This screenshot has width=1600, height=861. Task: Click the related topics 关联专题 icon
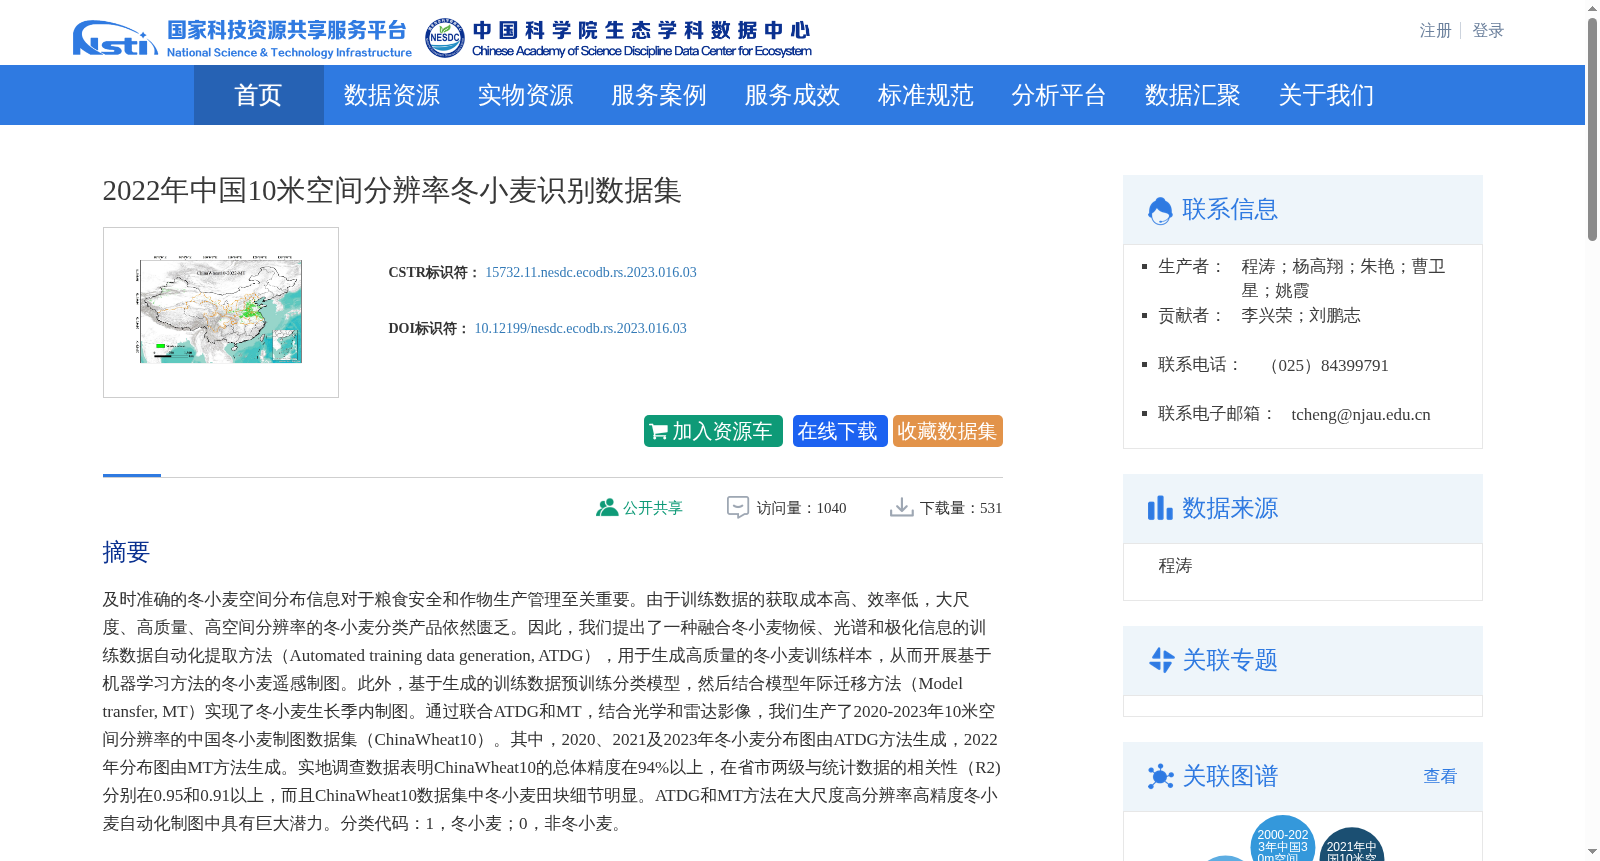(1161, 660)
